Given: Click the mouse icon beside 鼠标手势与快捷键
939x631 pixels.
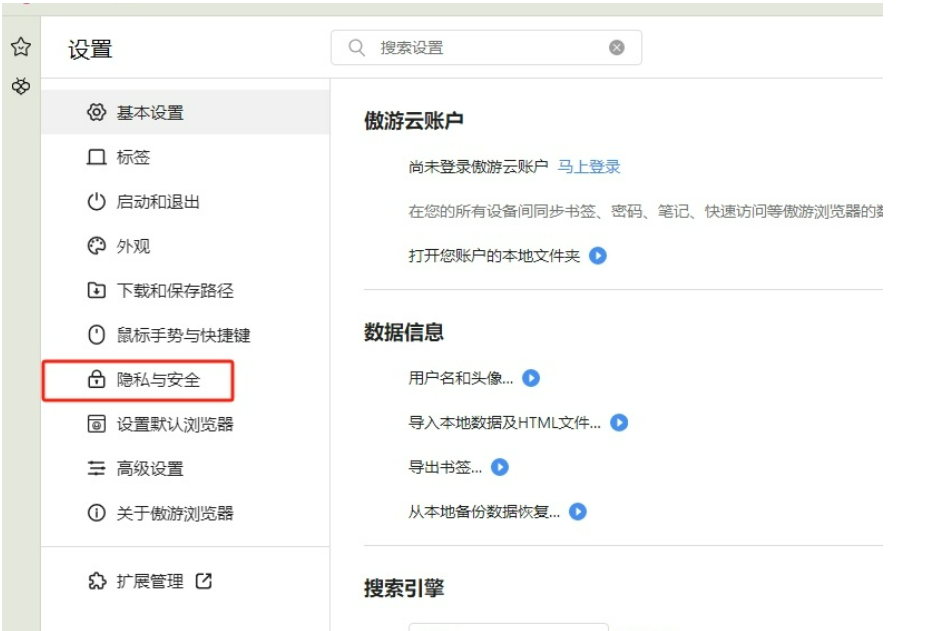Looking at the screenshot, I should coord(96,335).
